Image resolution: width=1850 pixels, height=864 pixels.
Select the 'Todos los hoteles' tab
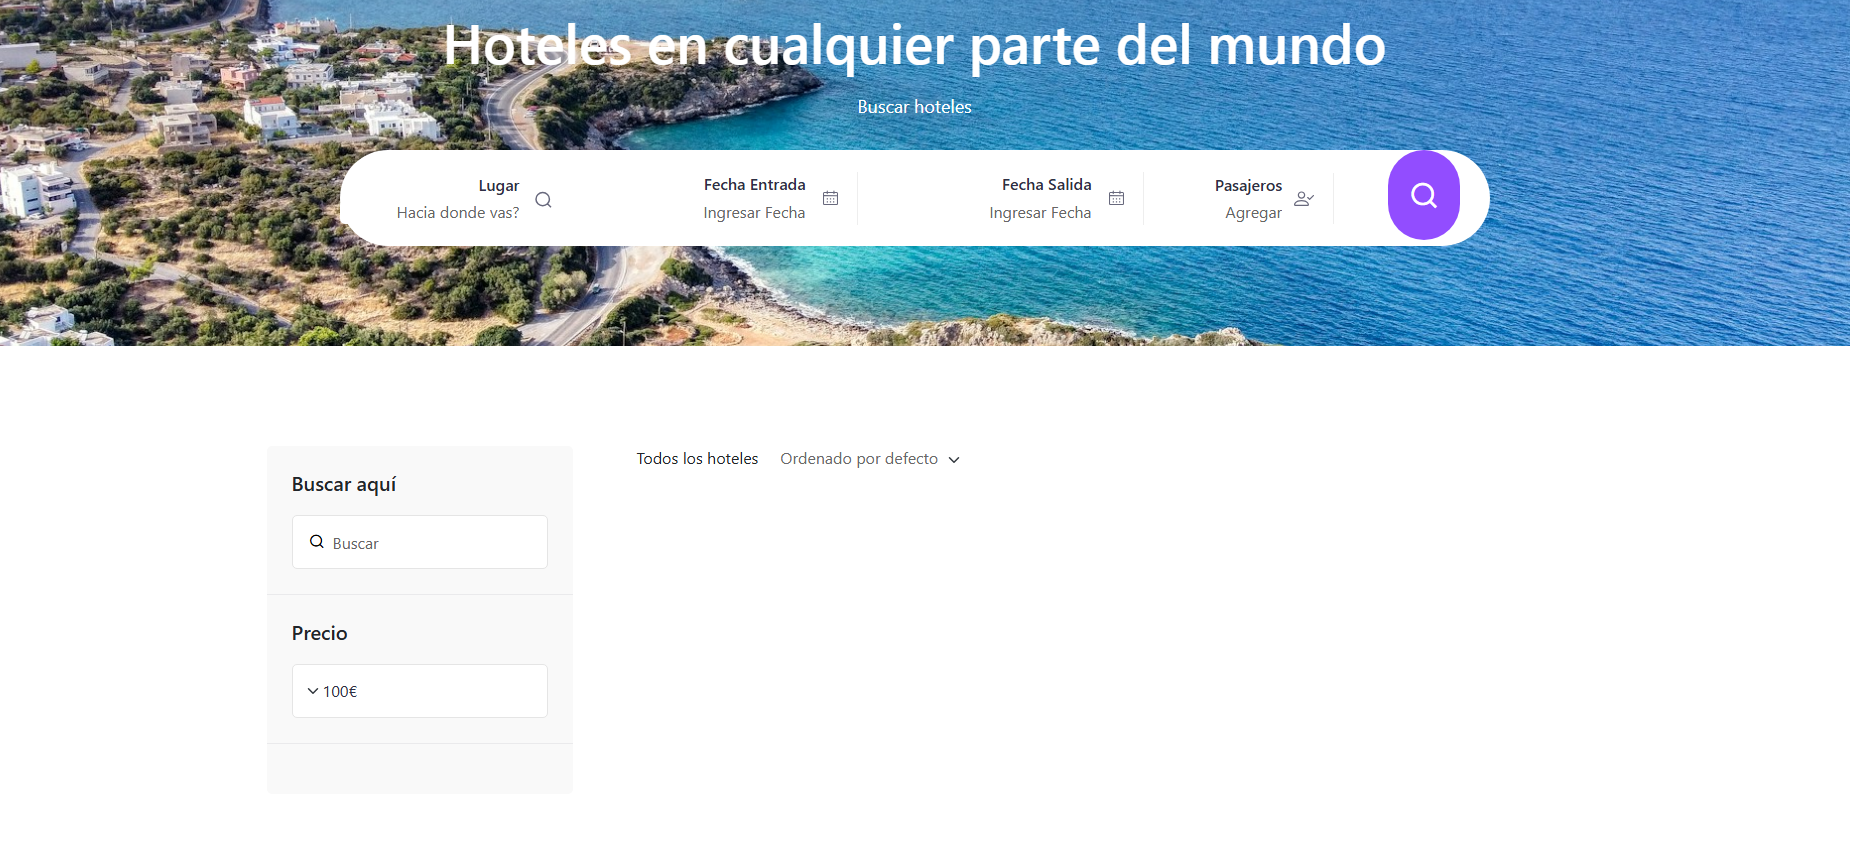(697, 459)
